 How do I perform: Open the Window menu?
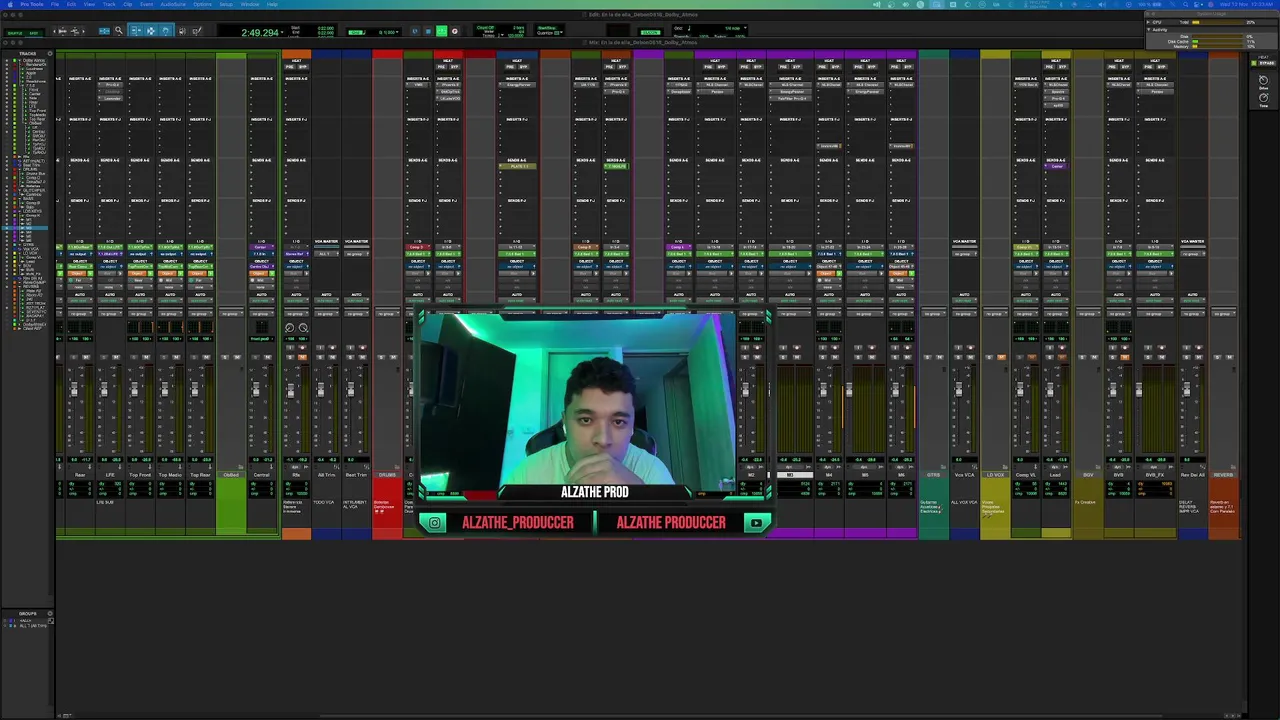tap(250, 4)
